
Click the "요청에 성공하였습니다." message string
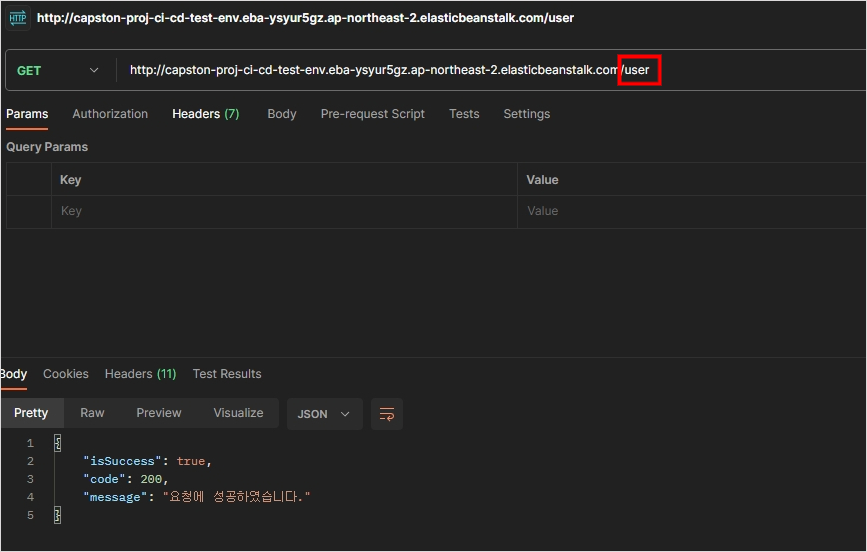[x=237, y=497]
